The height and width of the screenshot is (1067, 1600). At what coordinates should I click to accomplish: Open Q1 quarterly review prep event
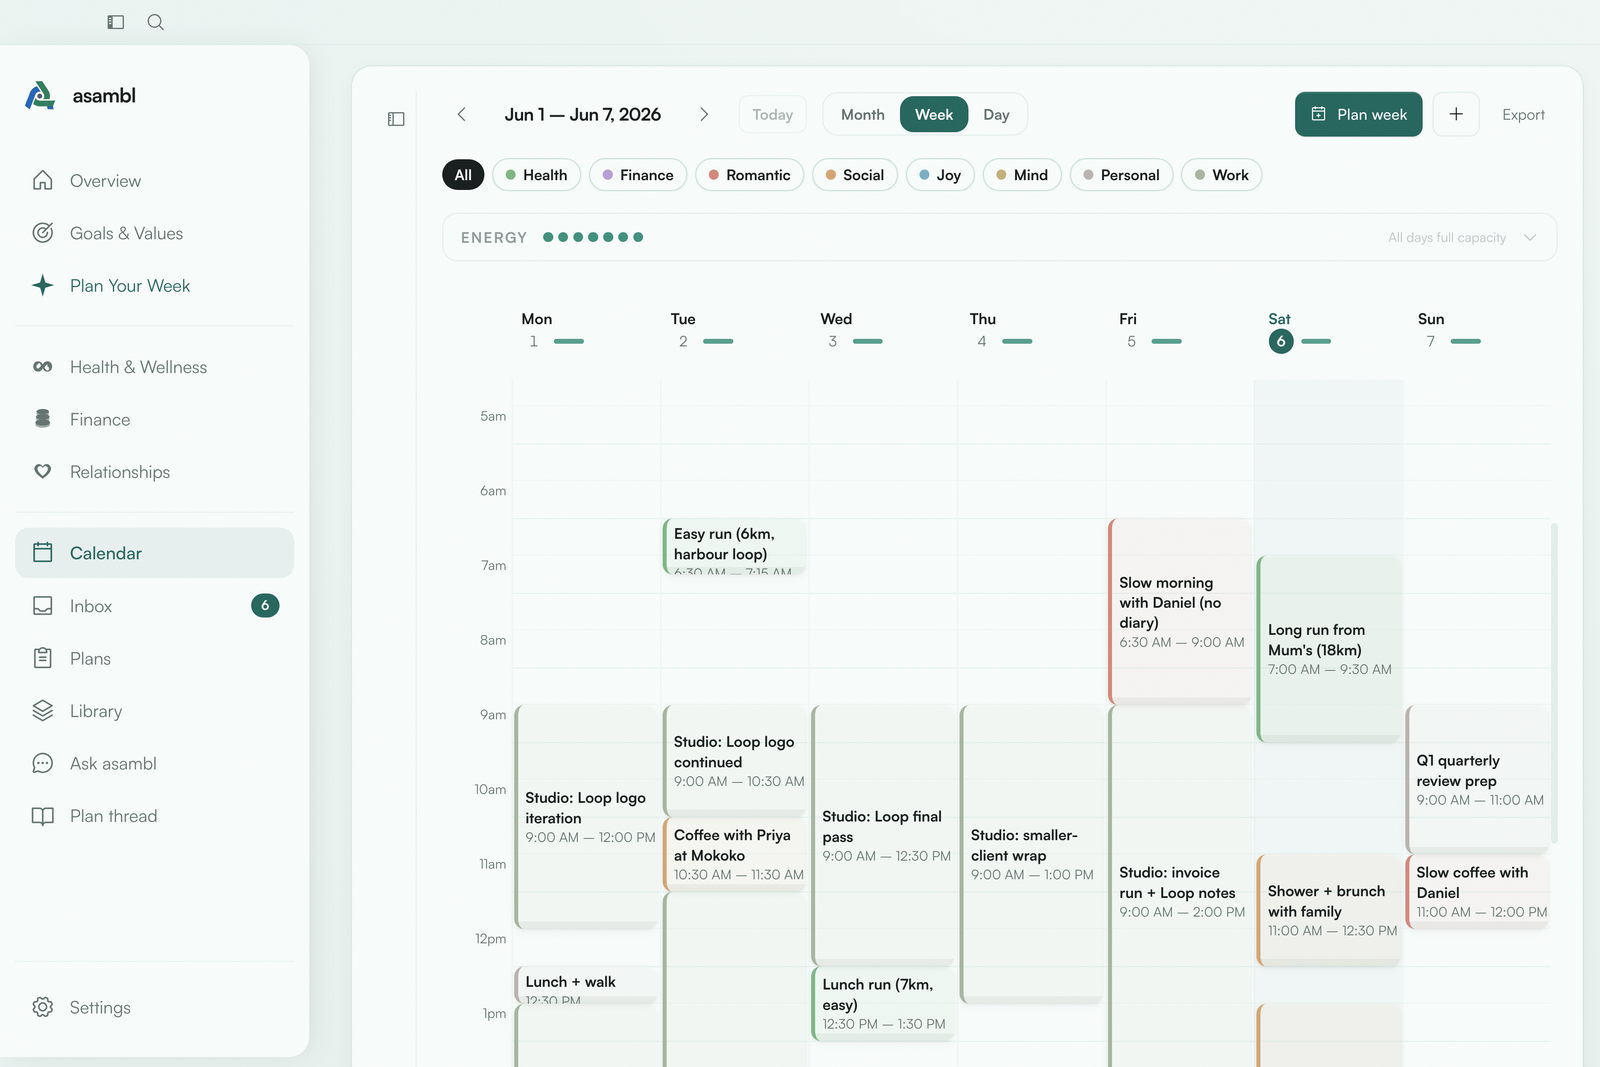tap(1478, 779)
